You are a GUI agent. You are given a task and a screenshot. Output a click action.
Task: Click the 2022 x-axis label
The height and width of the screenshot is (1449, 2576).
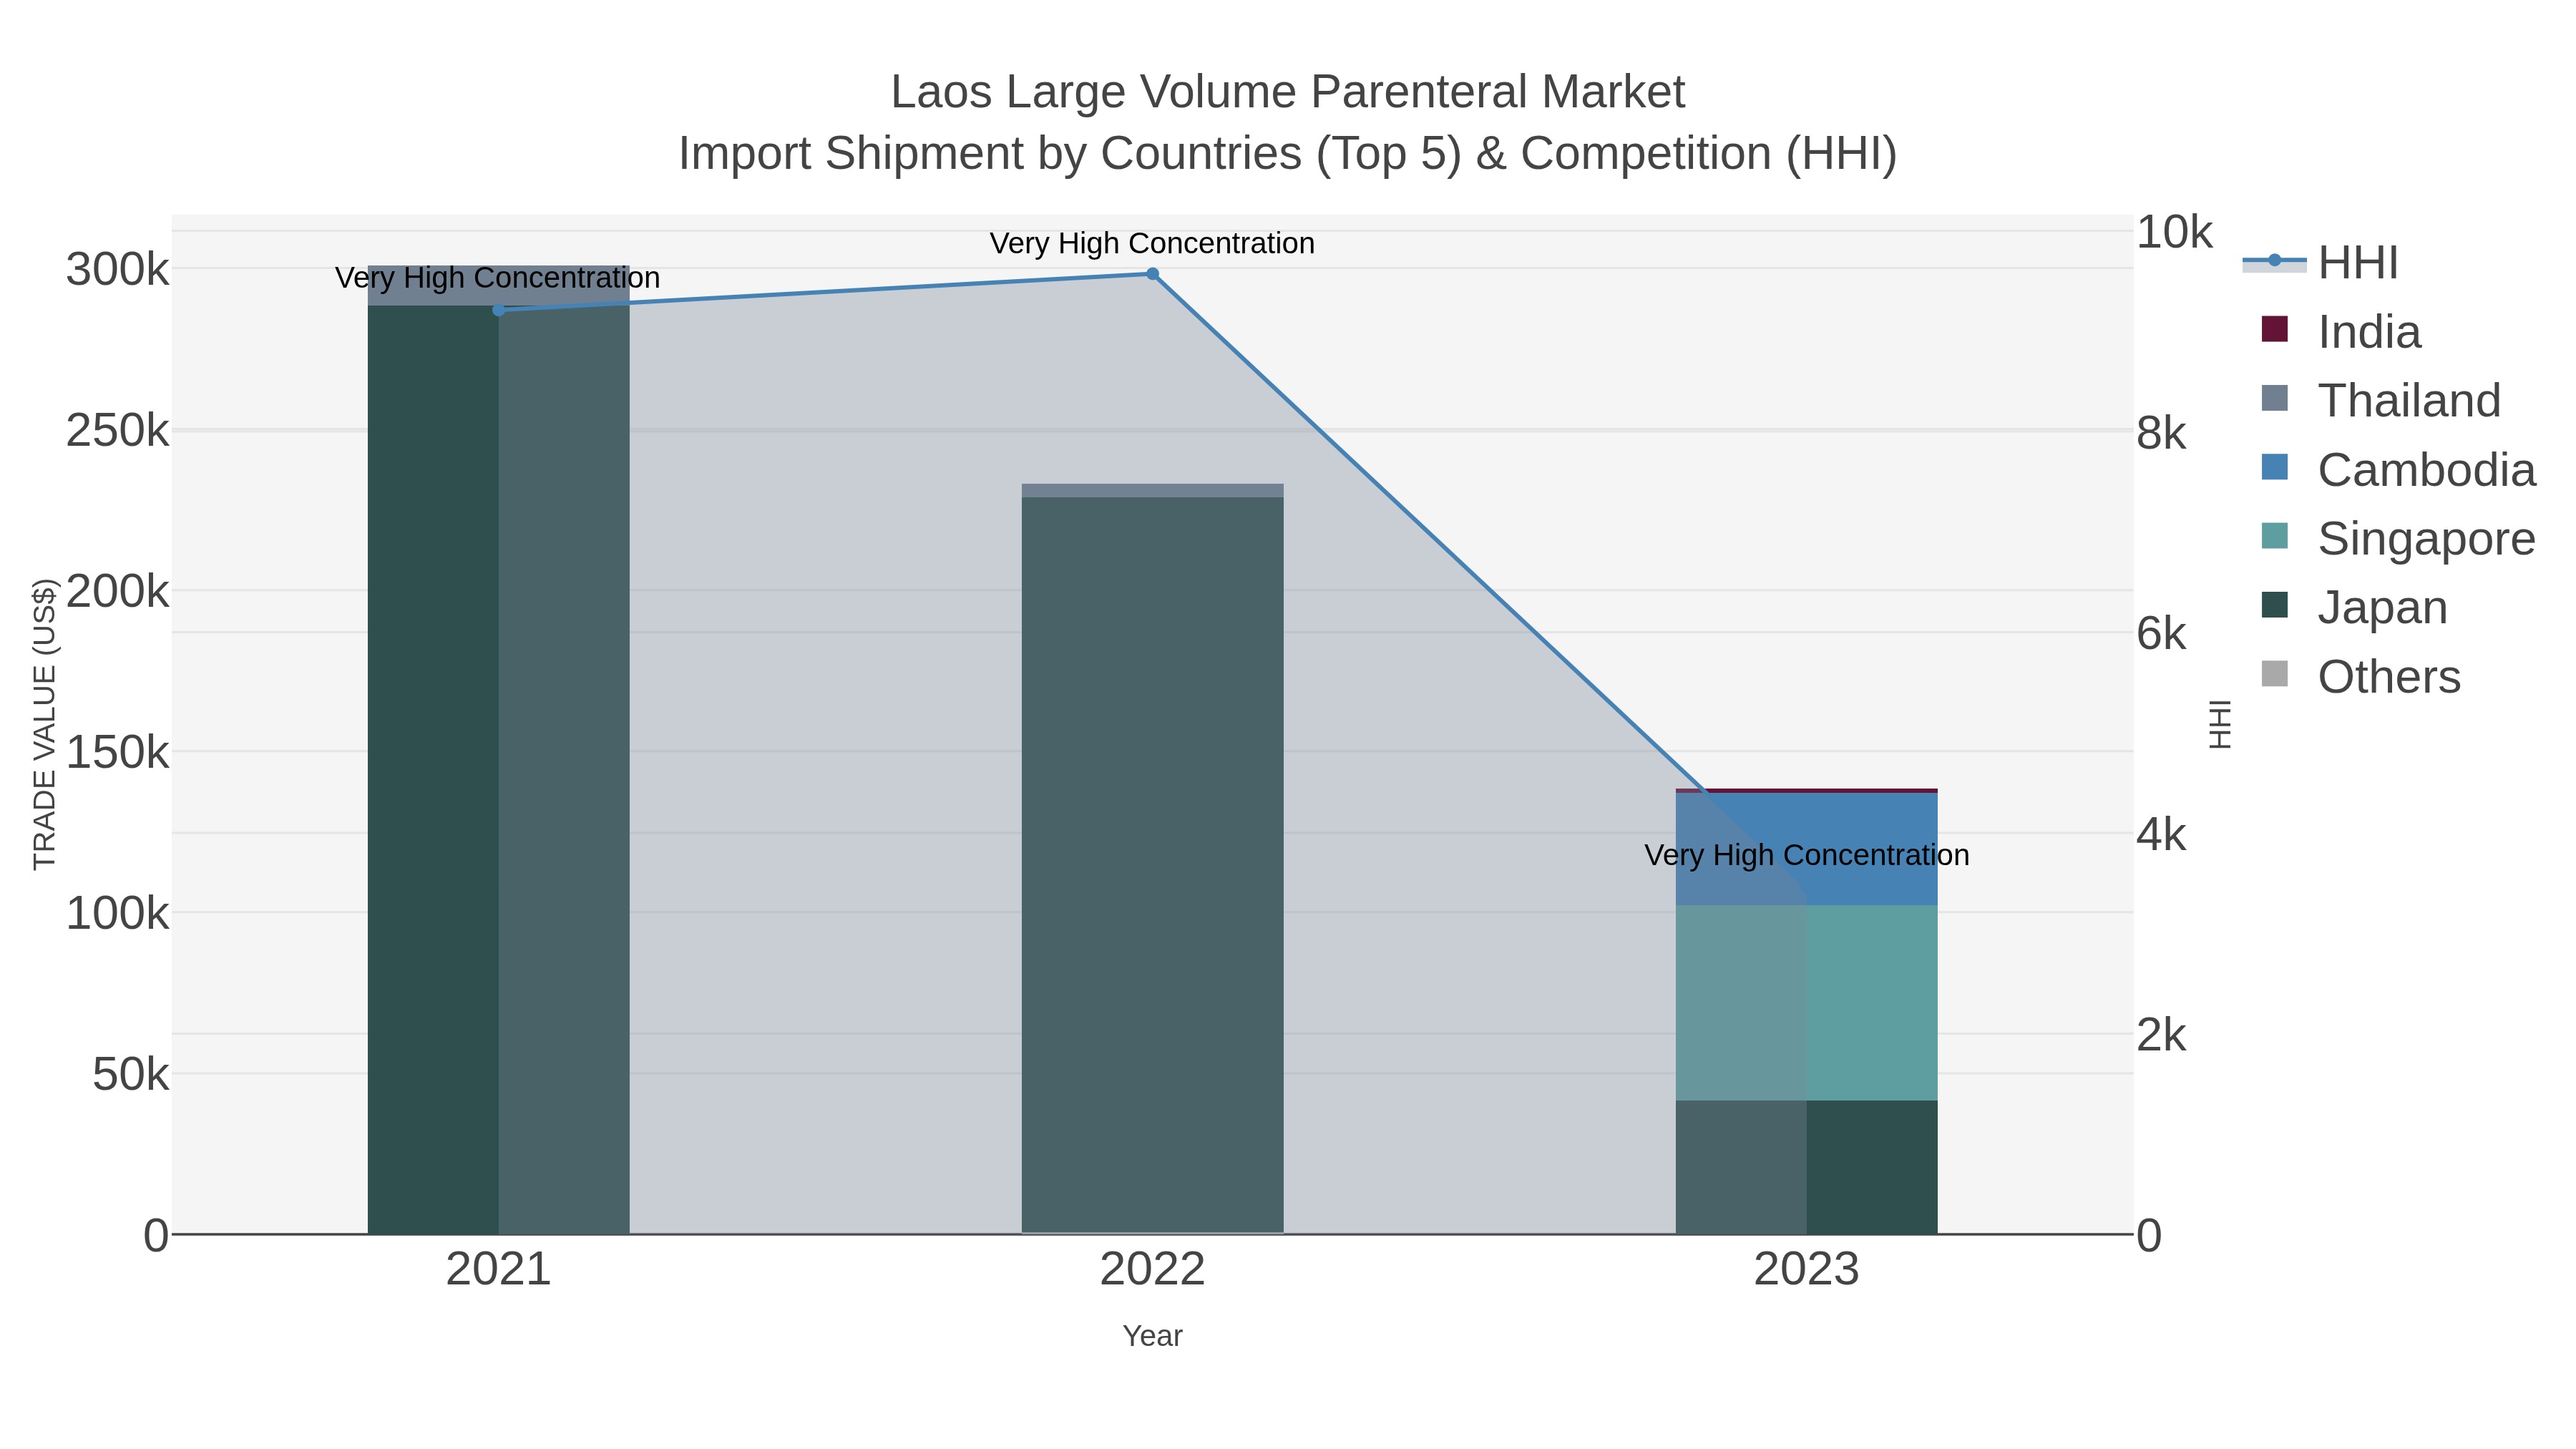pyautogui.click(x=1152, y=1270)
